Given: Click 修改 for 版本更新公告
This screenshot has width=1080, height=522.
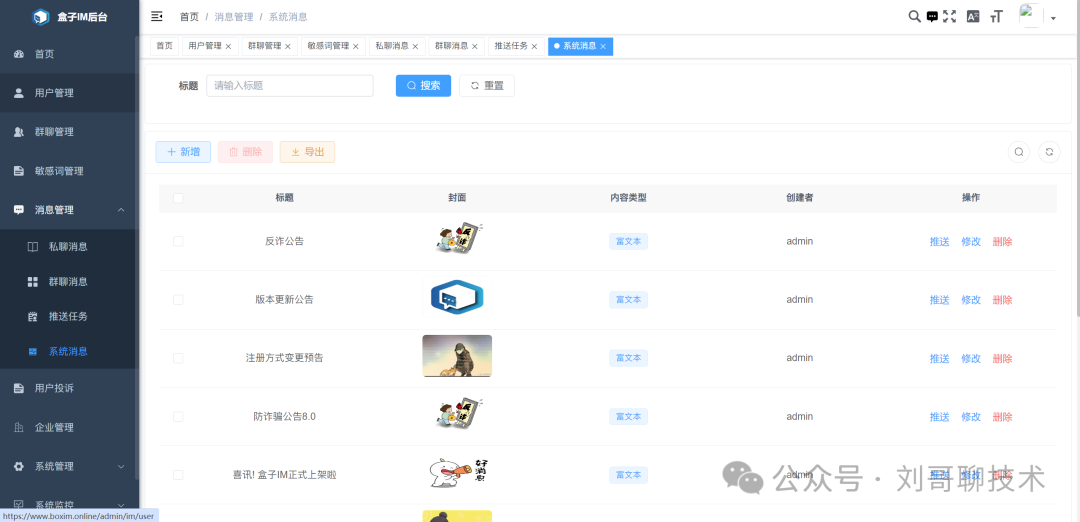Looking at the screenshot, I should click(x=971, y=300).
